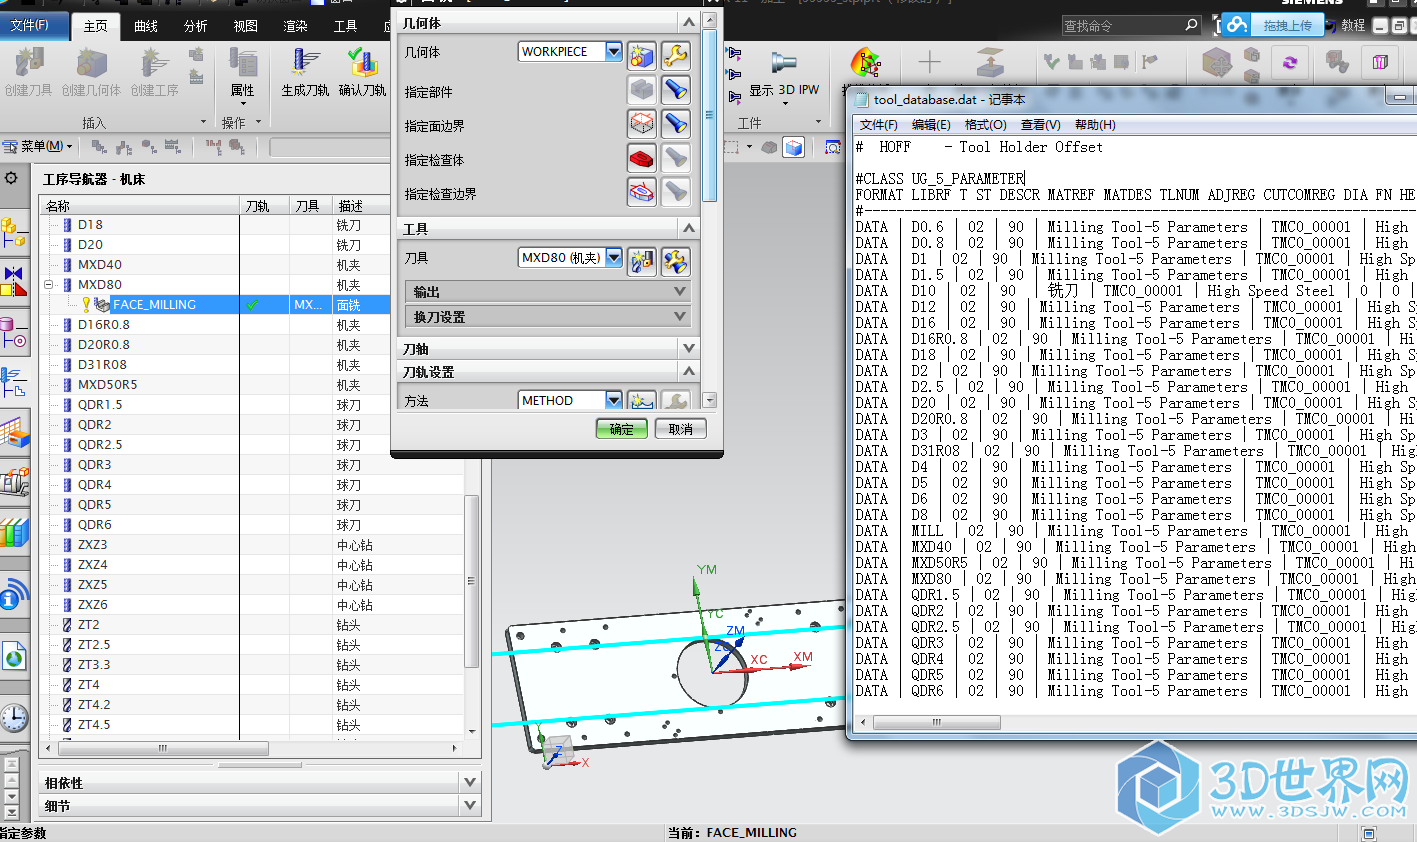
Task: Click the navigator horizontal scrollbar thumb
Action: (x=164, y=748)
